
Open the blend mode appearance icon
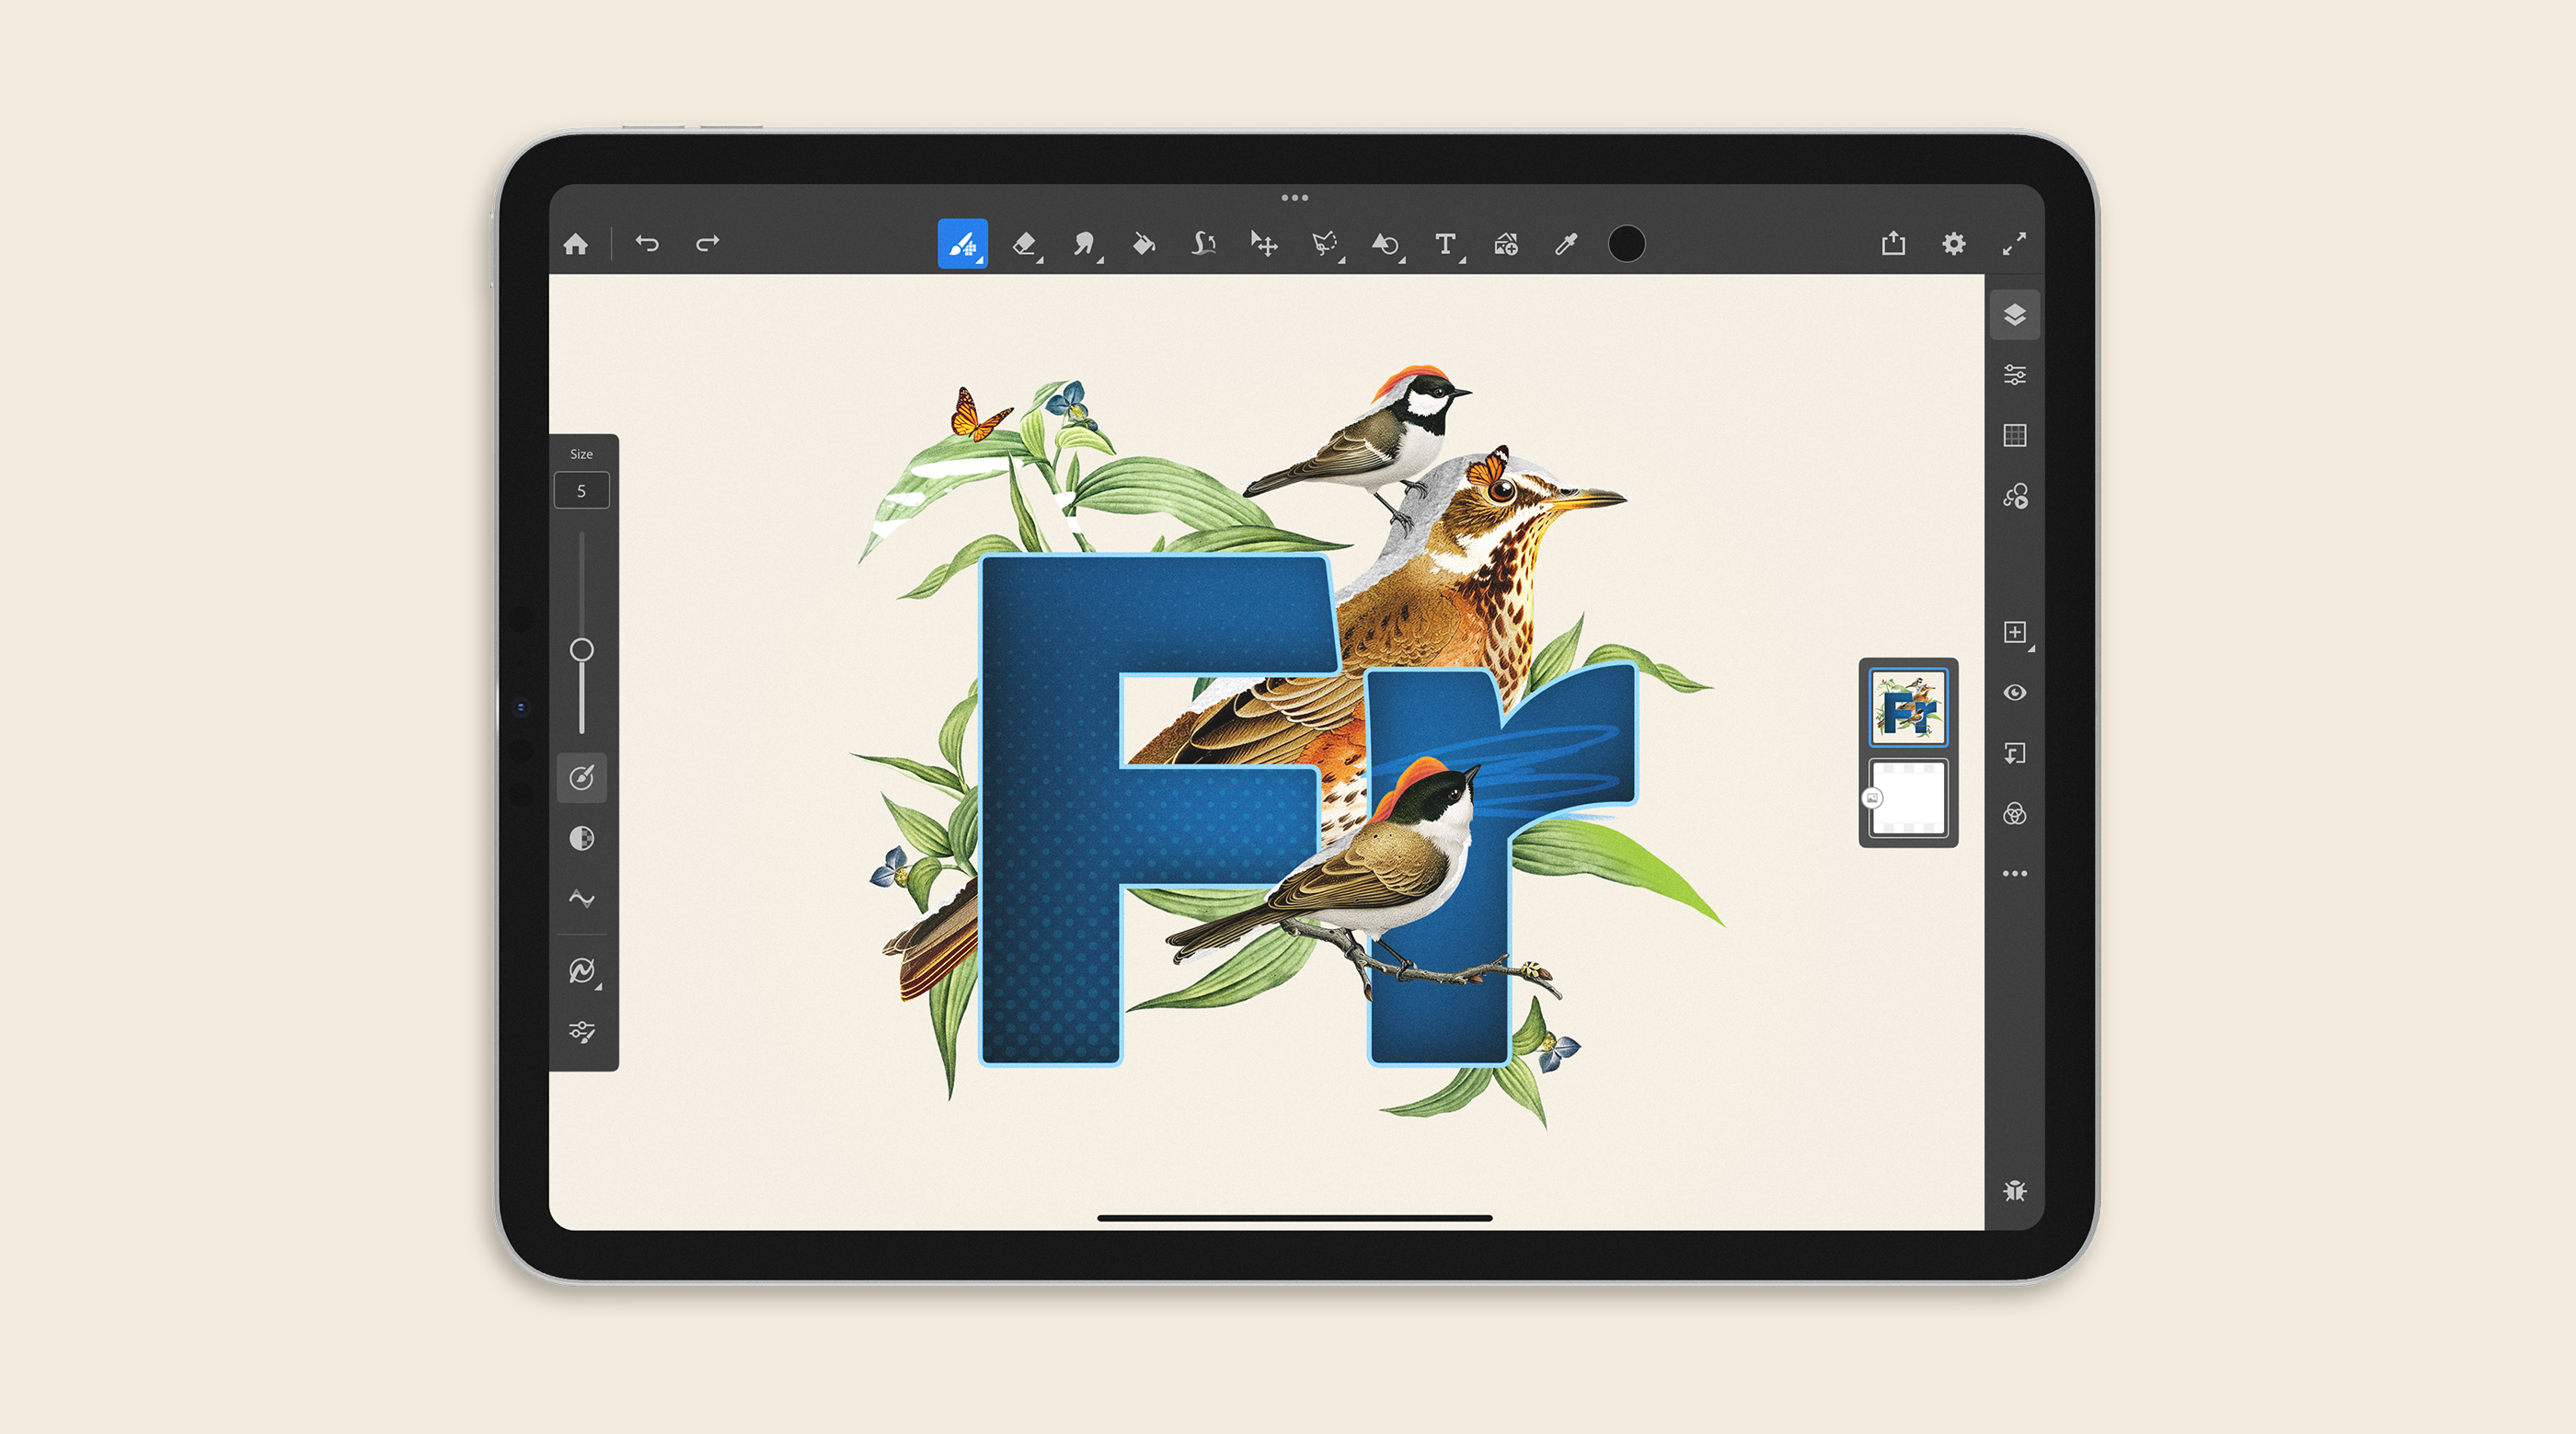[x=2015, y=814]
